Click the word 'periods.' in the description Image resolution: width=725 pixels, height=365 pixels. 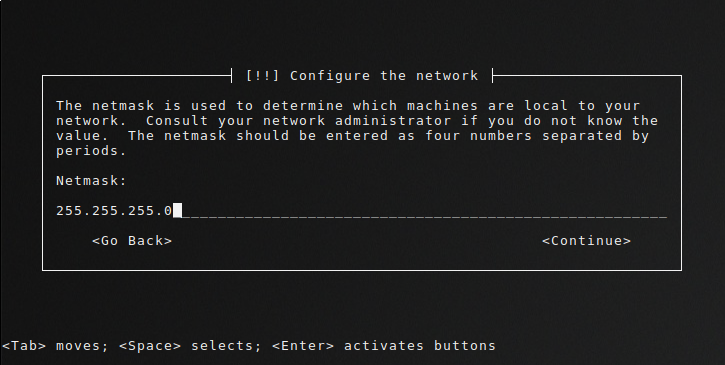click(x=91, y=151)
